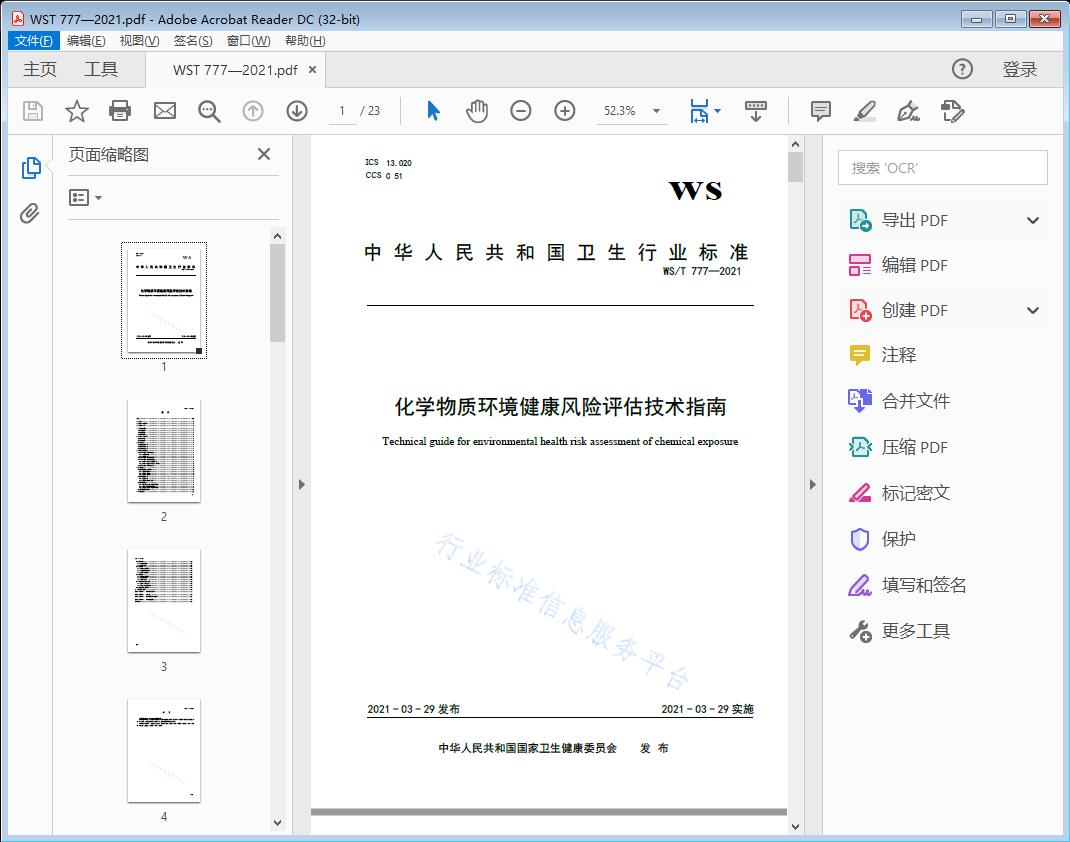The height and width of the screenshot is (842, 1070).
Task: Bookmark file with the star icon
Action: point(77,111)
